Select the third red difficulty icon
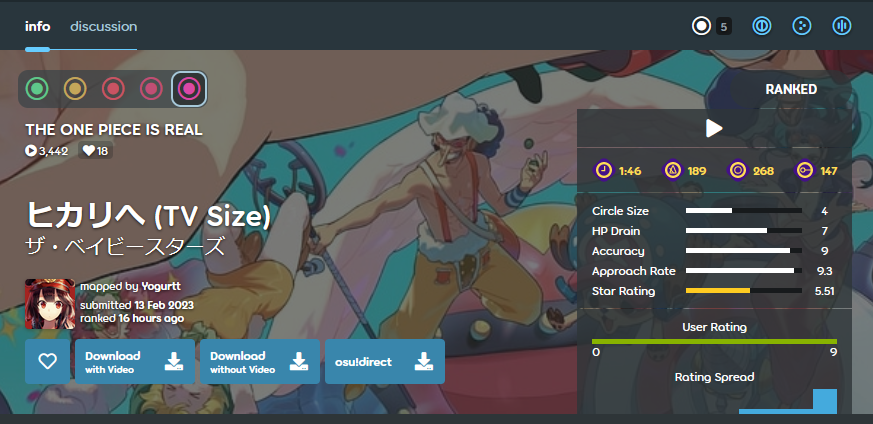This screenshot has height=424, width=873. (113, 88)
